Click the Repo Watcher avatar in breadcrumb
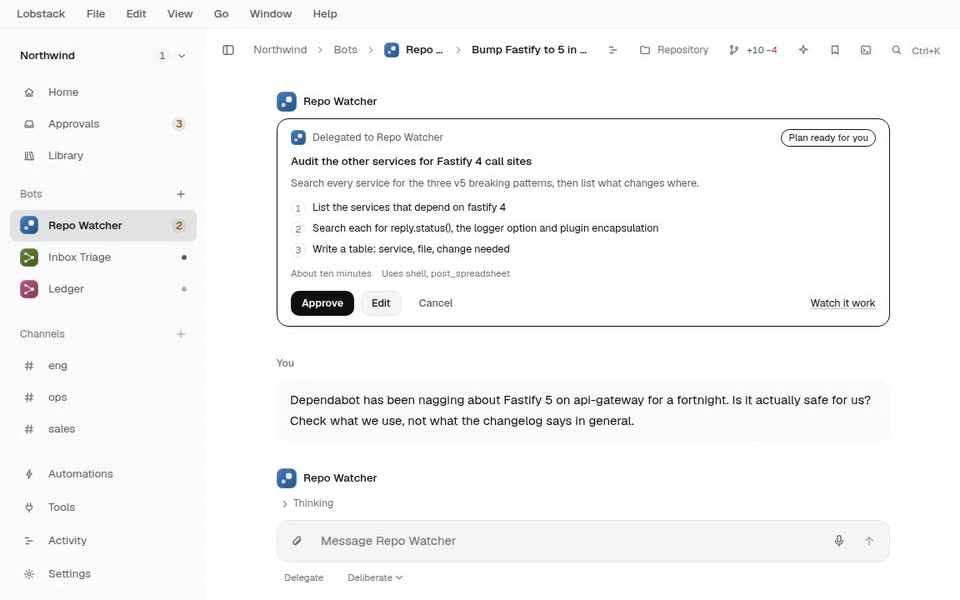This screenshot has width=960, height=600. point(392,50)
